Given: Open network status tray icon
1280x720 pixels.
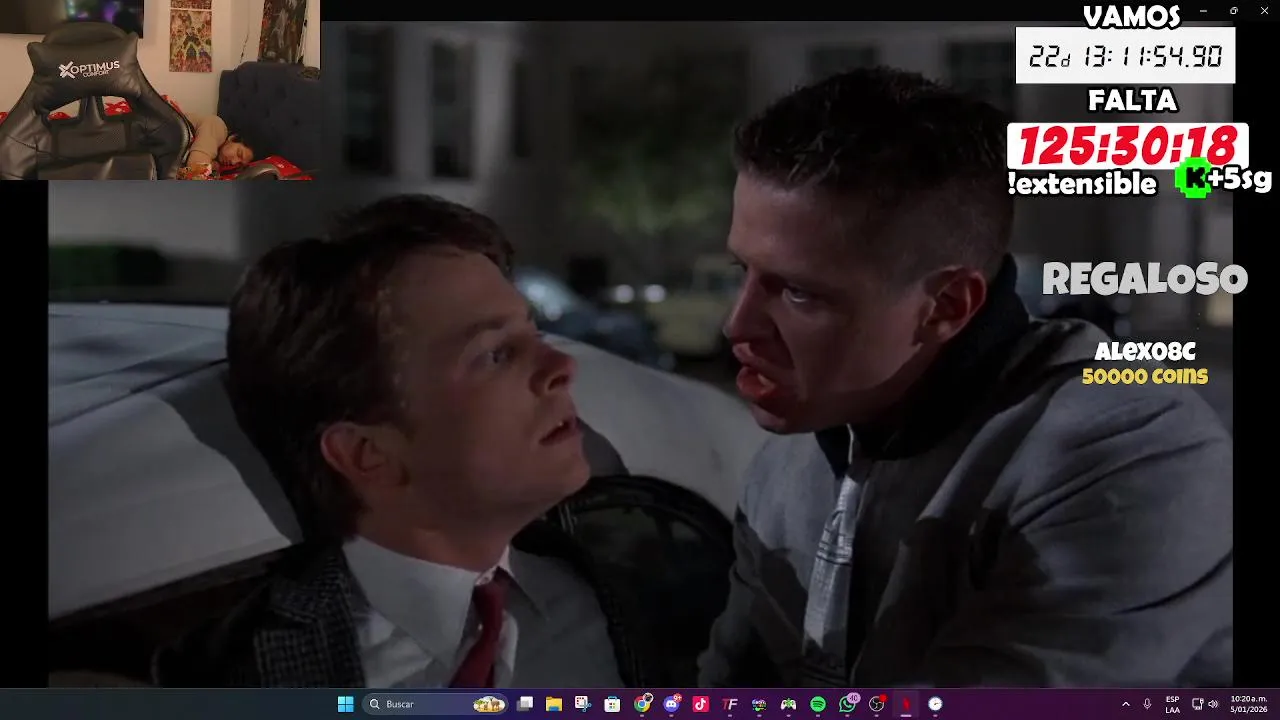Looking at the screenshot, I should click(1197, 704).
